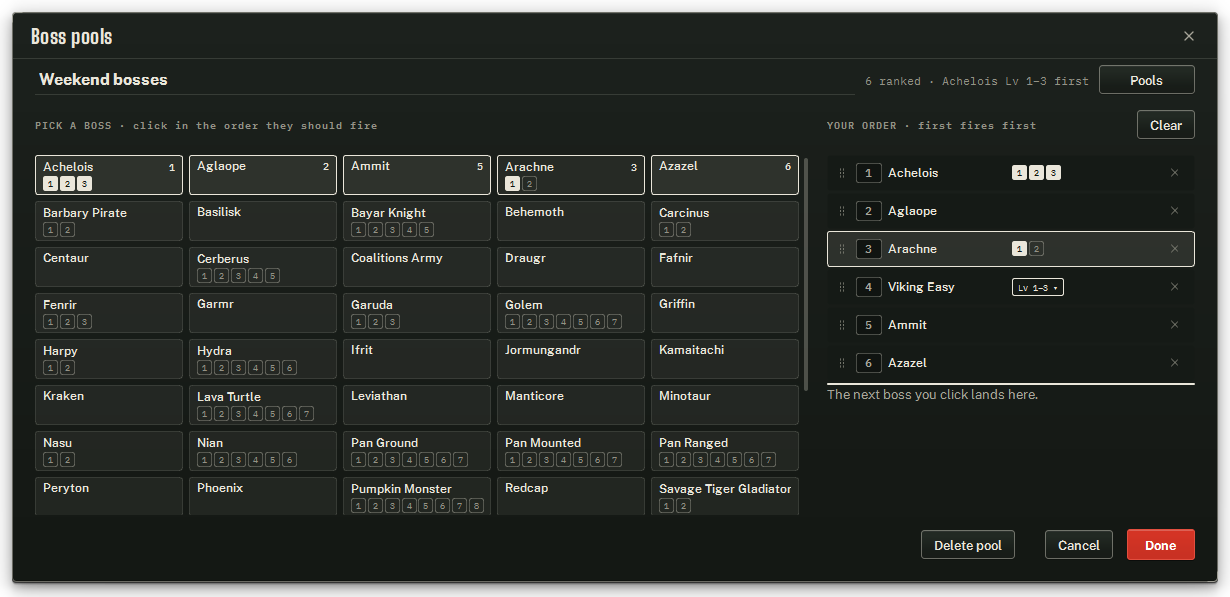
Task: Pick the Kraken boss card
Action: 109,405
